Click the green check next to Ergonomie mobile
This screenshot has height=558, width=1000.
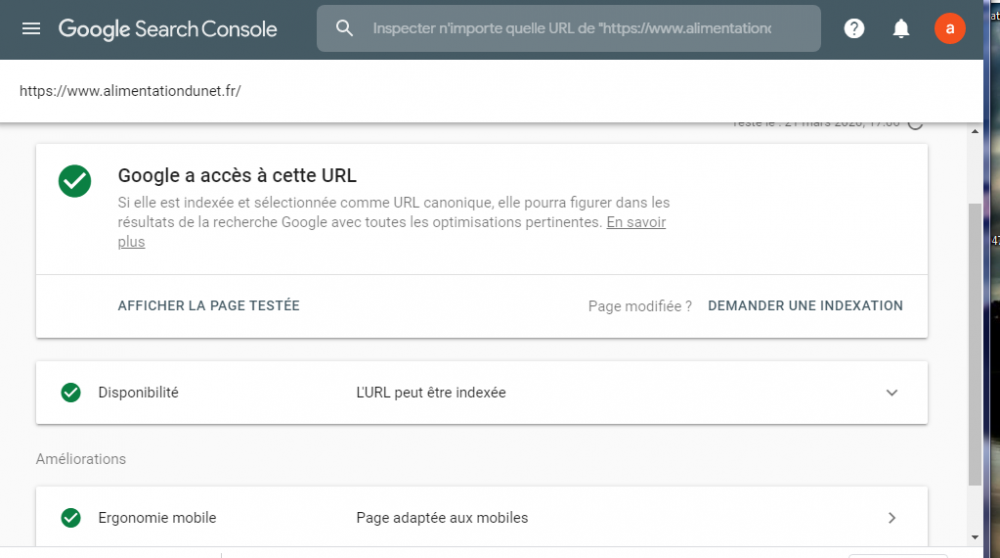tap(71, 518)
